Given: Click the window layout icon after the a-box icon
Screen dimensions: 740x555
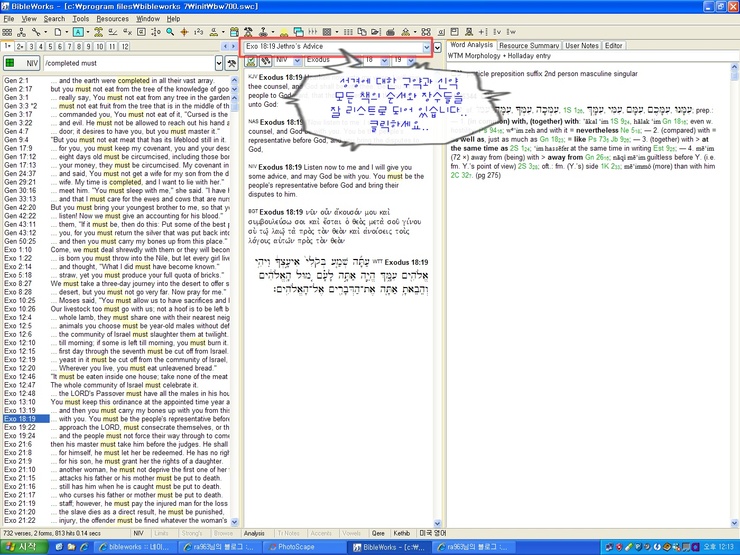Looking at the screenshot, I should point(454,32).
